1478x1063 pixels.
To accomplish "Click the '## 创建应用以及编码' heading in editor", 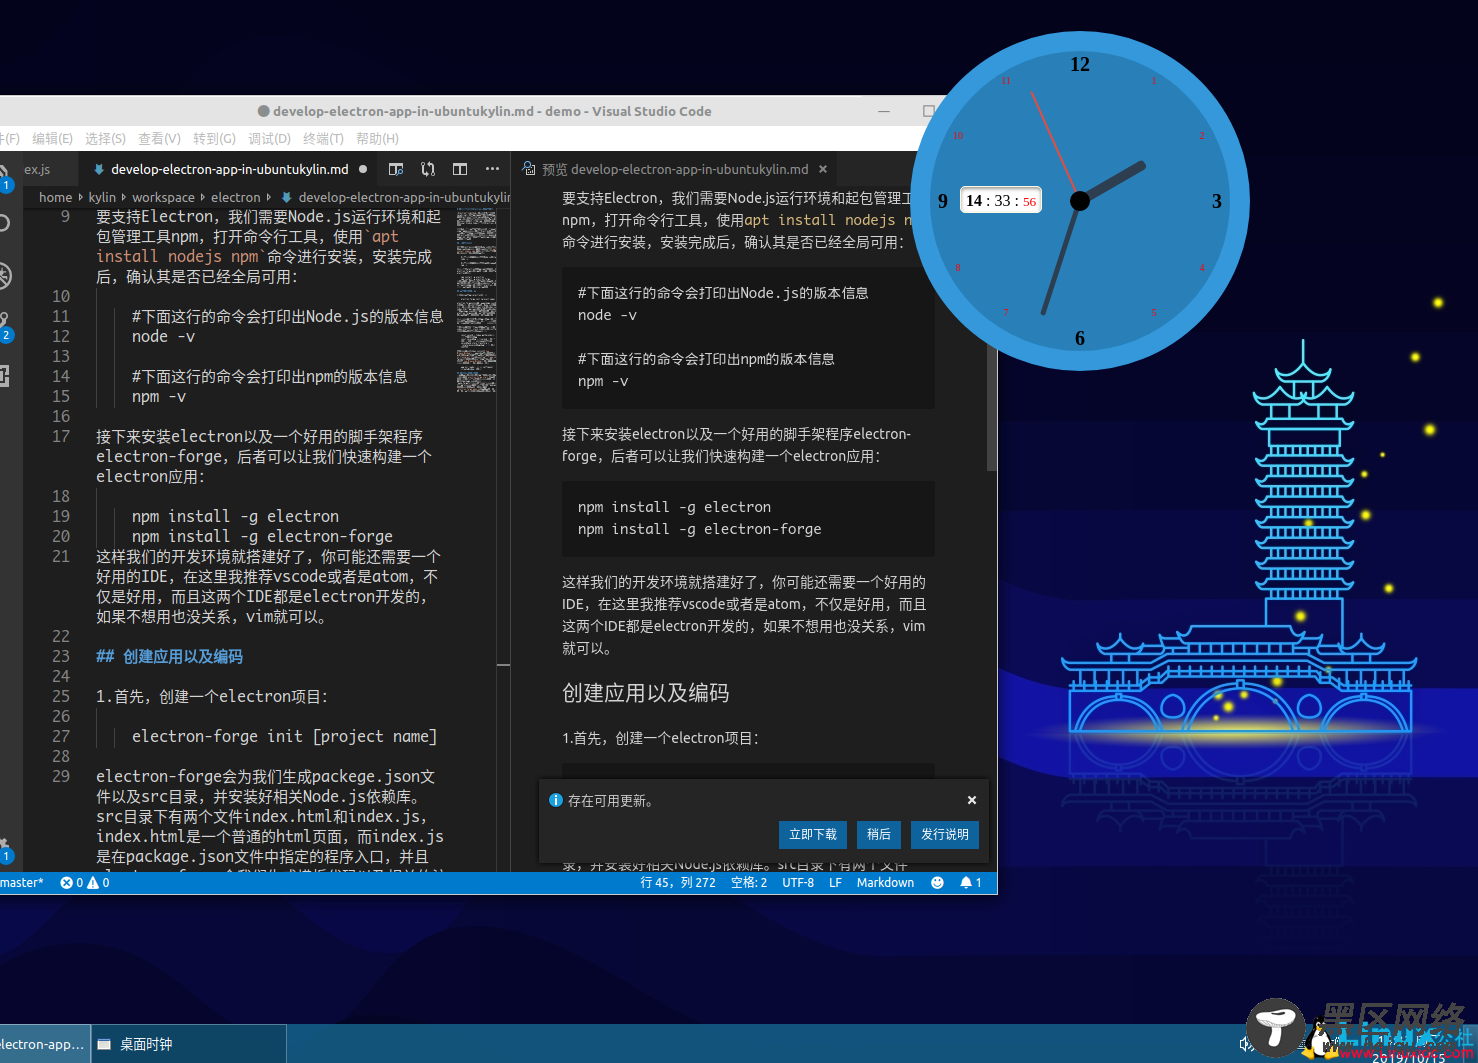I will tap(169, 656).
